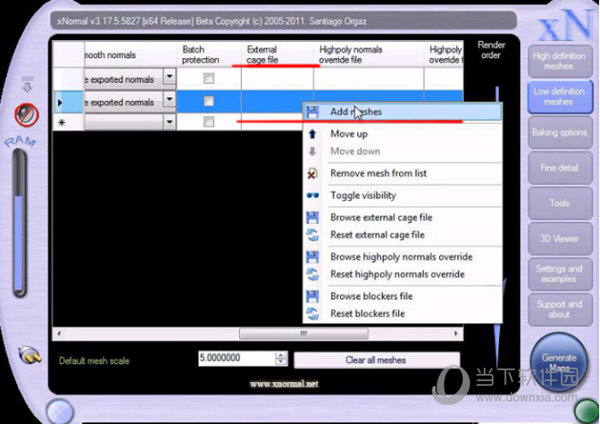
Task: Click floppy icon beside Browse external cage file
Action: pos(313,217)
